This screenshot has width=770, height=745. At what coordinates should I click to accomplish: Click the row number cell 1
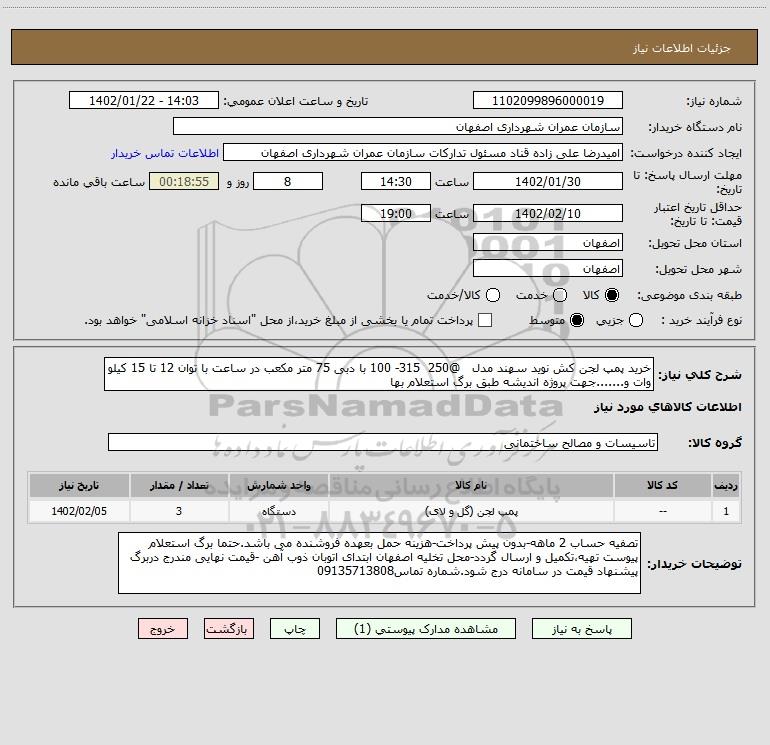(726, 511)
